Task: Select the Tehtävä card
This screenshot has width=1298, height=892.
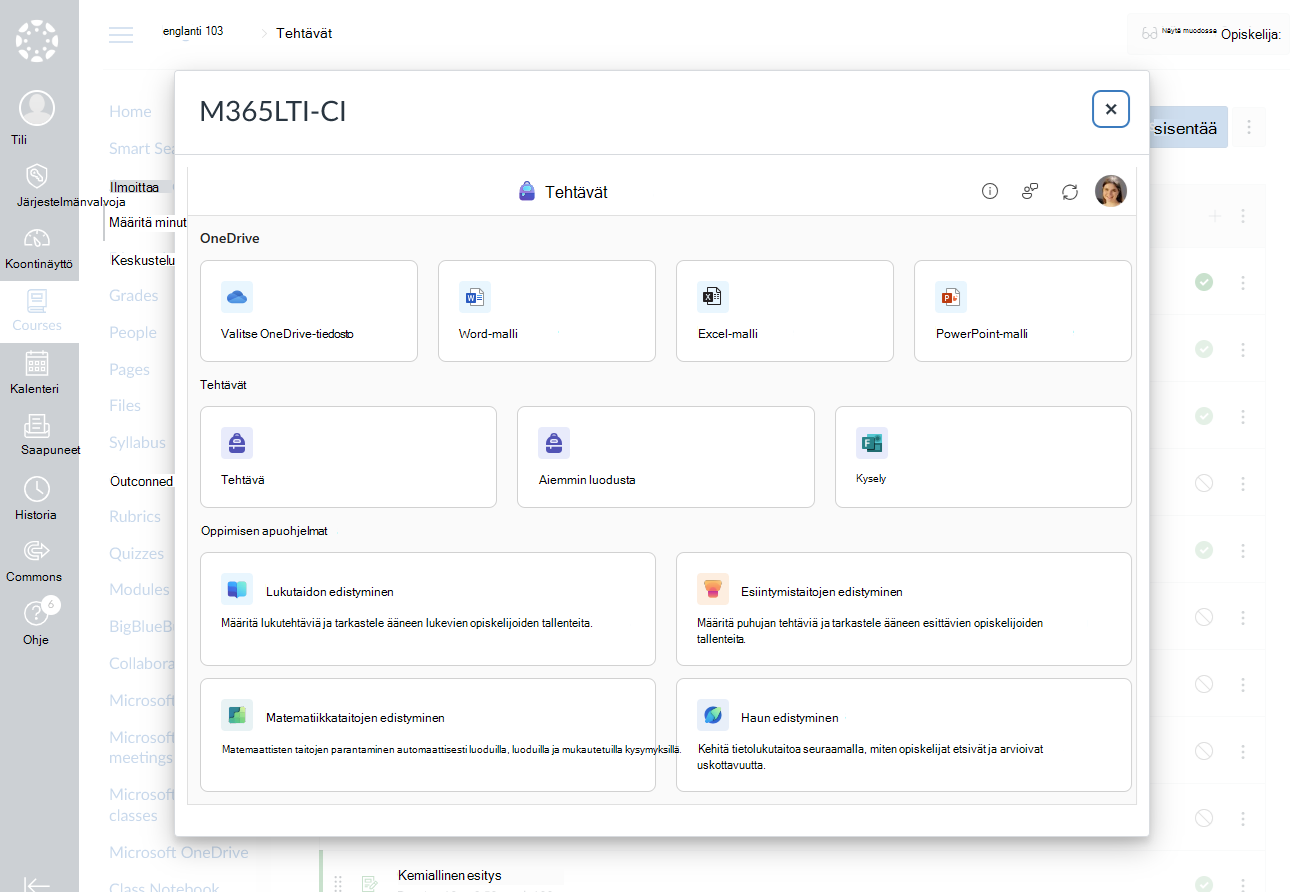Action: [348, 457]
